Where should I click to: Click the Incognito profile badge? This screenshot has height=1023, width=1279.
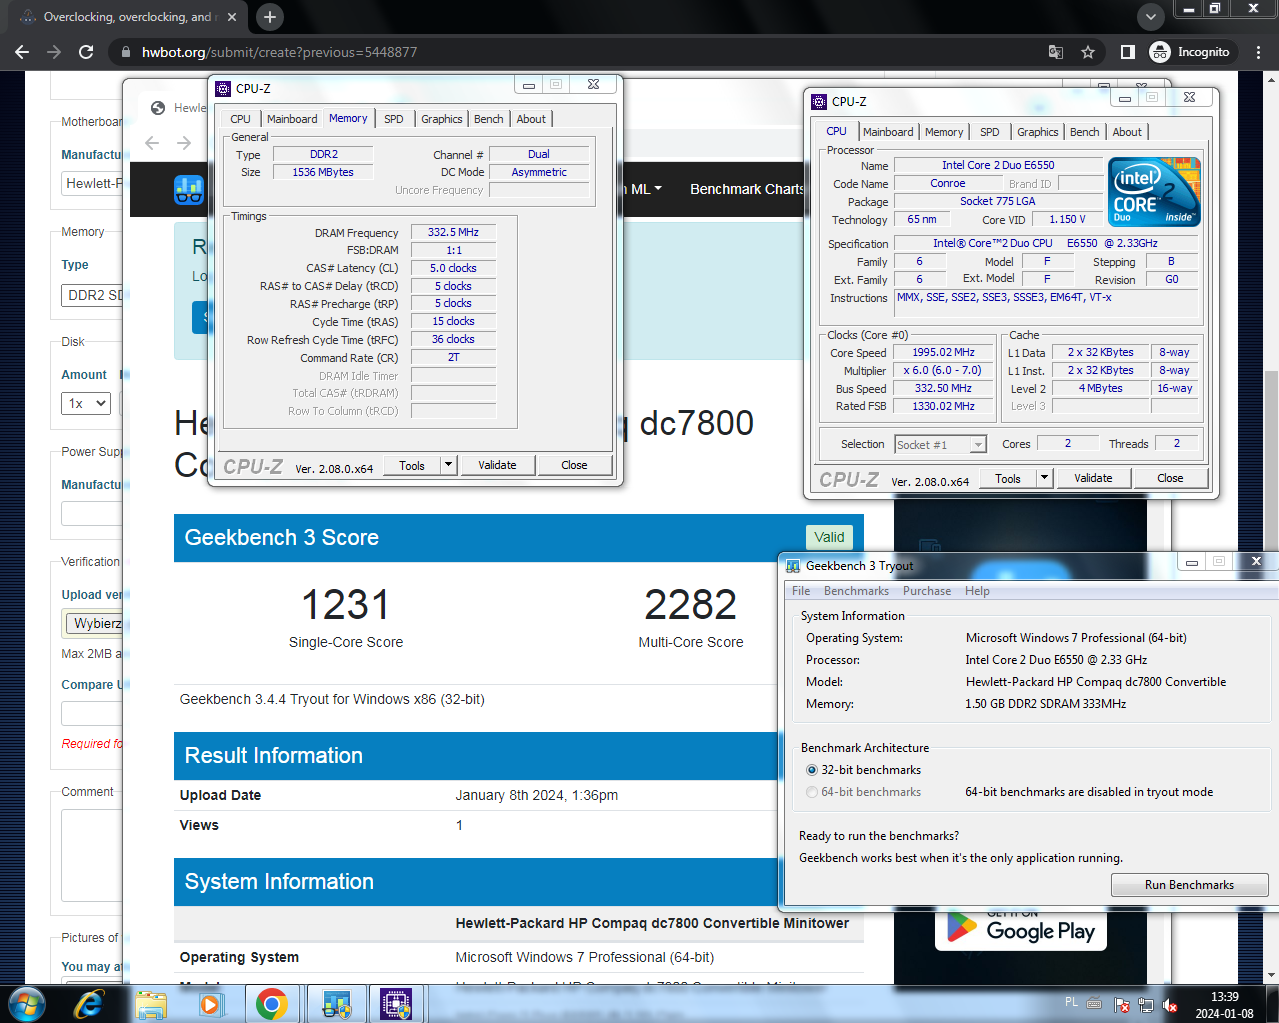coord(1192,52)
